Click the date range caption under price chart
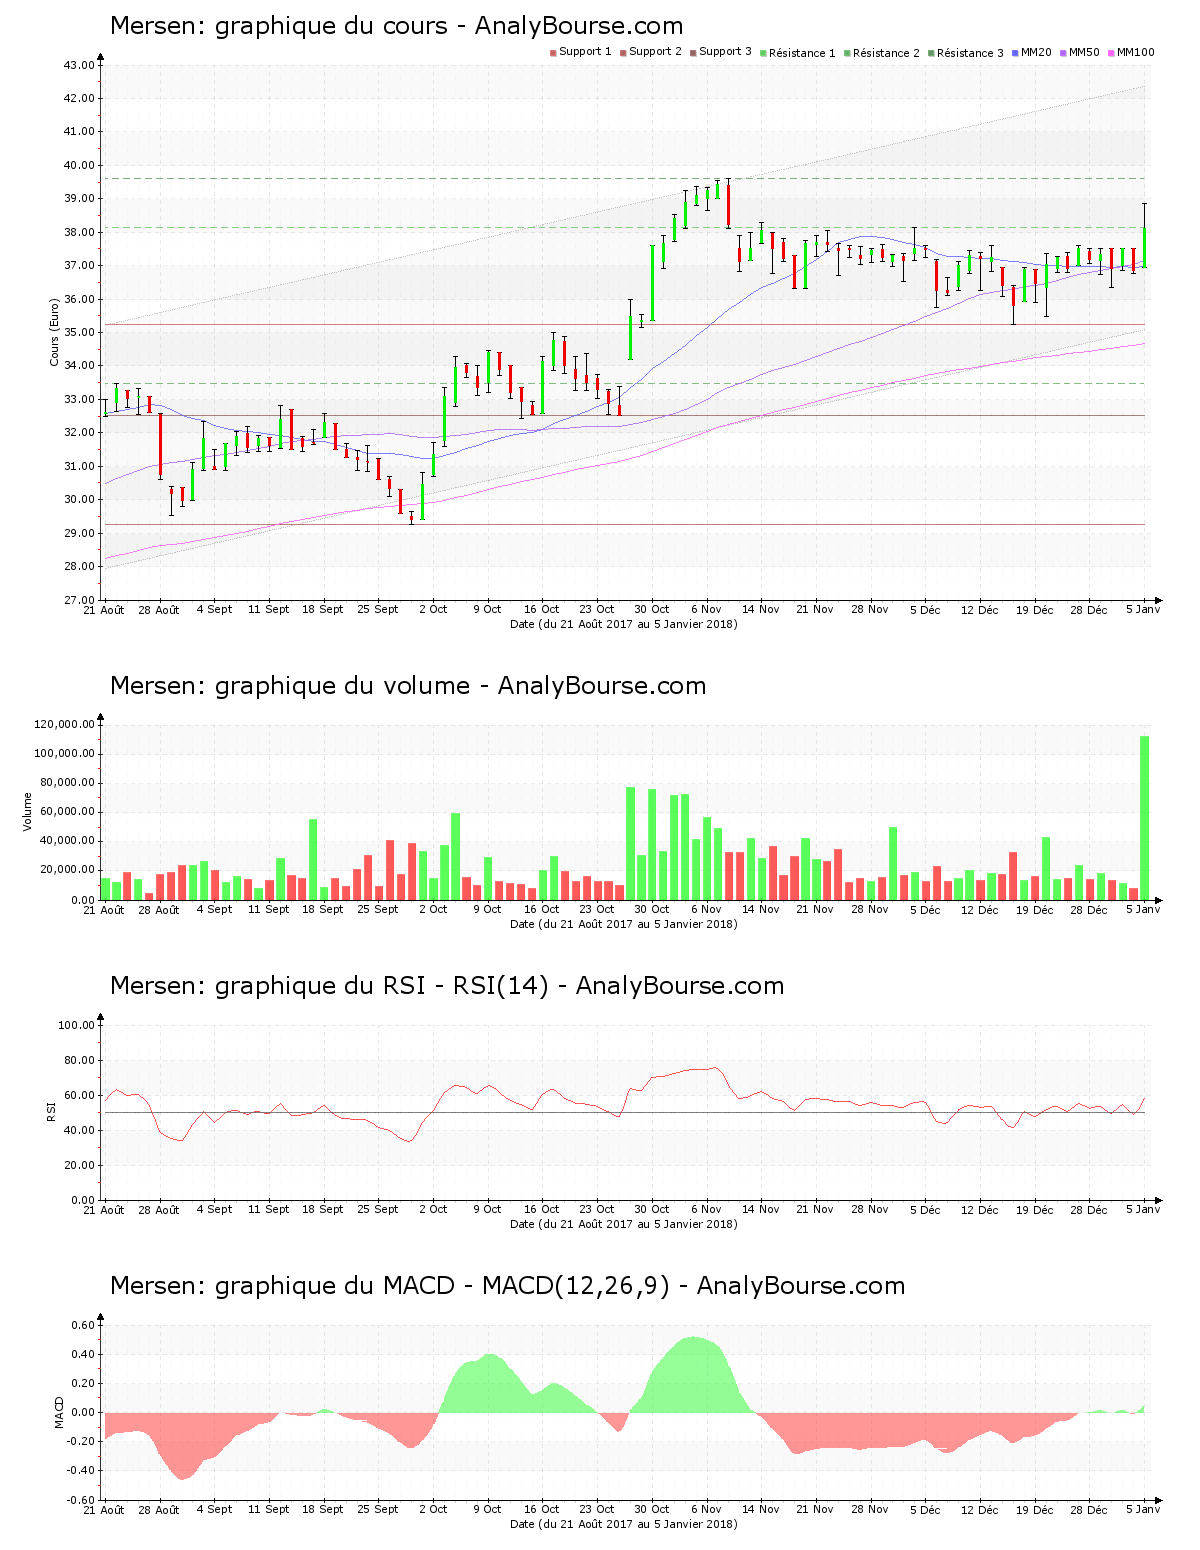 pos(624,624)
